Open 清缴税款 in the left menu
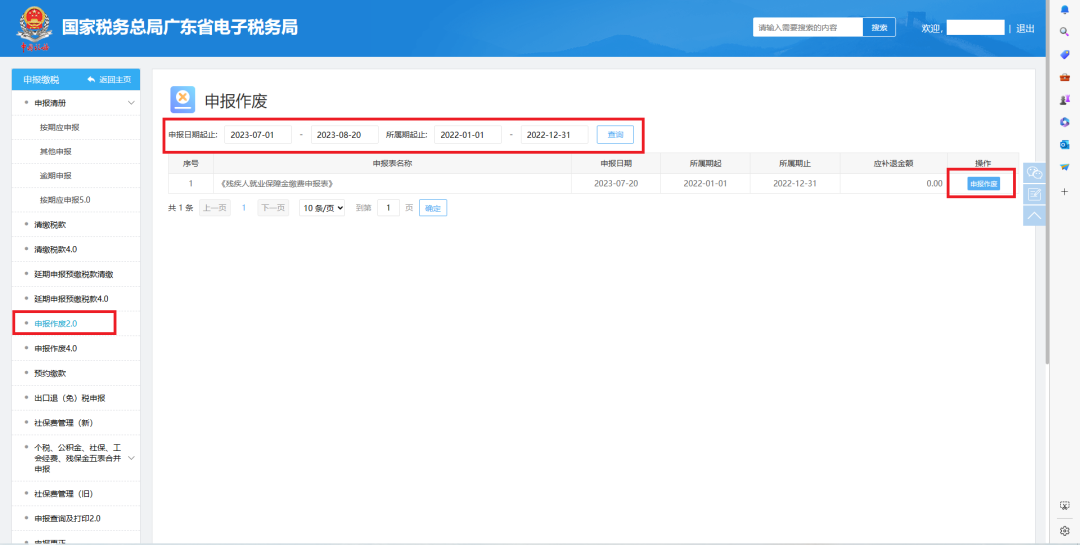The image size is (1080, 545). (x=50, y=225)
